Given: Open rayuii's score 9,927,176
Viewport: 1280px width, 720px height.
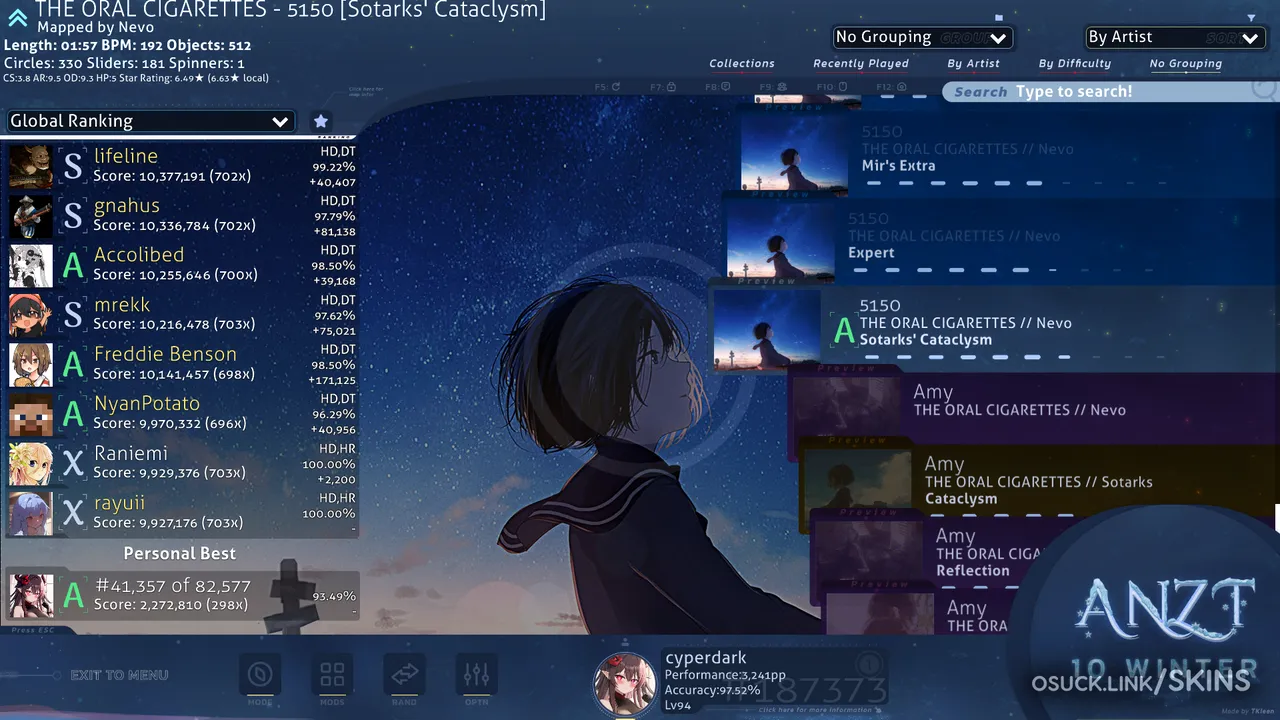Looking at the screenshot, I should point(181,513).
